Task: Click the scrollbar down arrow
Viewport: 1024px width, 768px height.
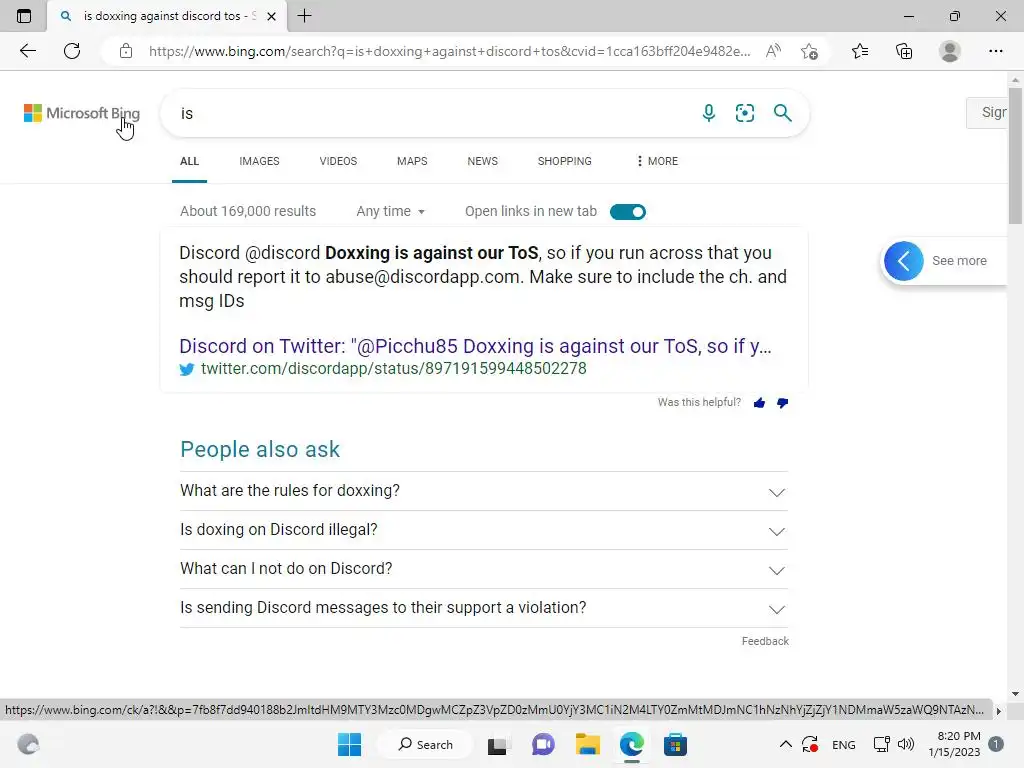Action: 1015,694
